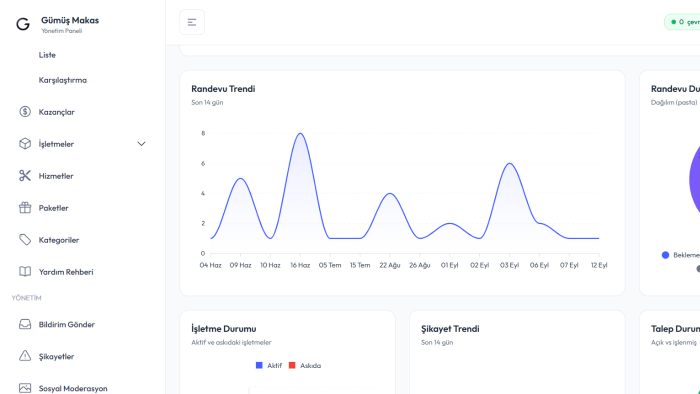Screen dimensions: 700x394
Task: Click the green online status badge
Action: (x=683, y=22)
